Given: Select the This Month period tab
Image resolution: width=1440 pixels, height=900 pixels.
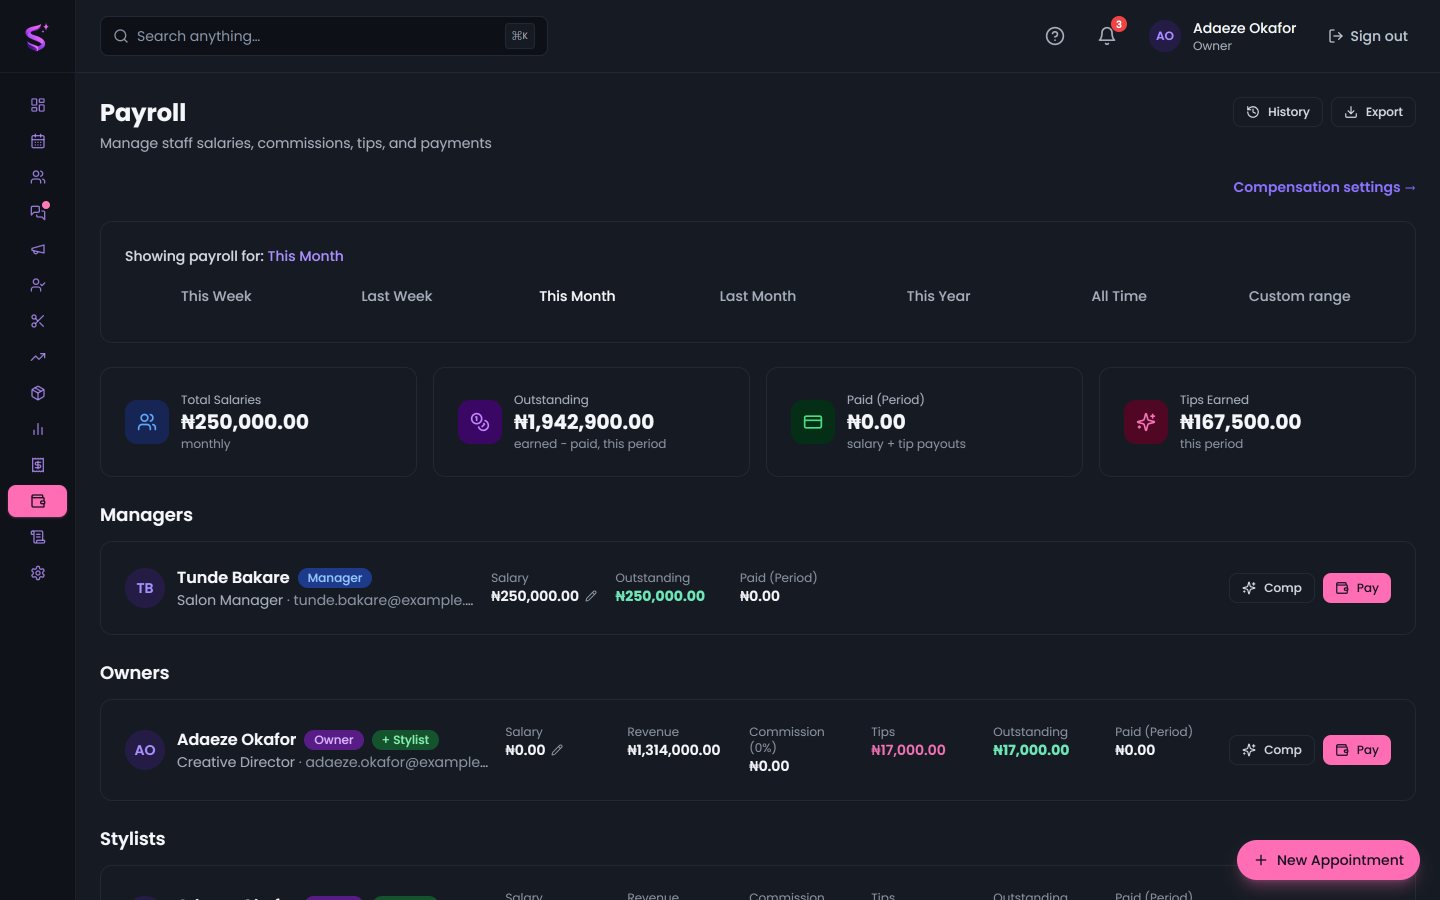Looking at the screenshot, I should pos(577,296).
